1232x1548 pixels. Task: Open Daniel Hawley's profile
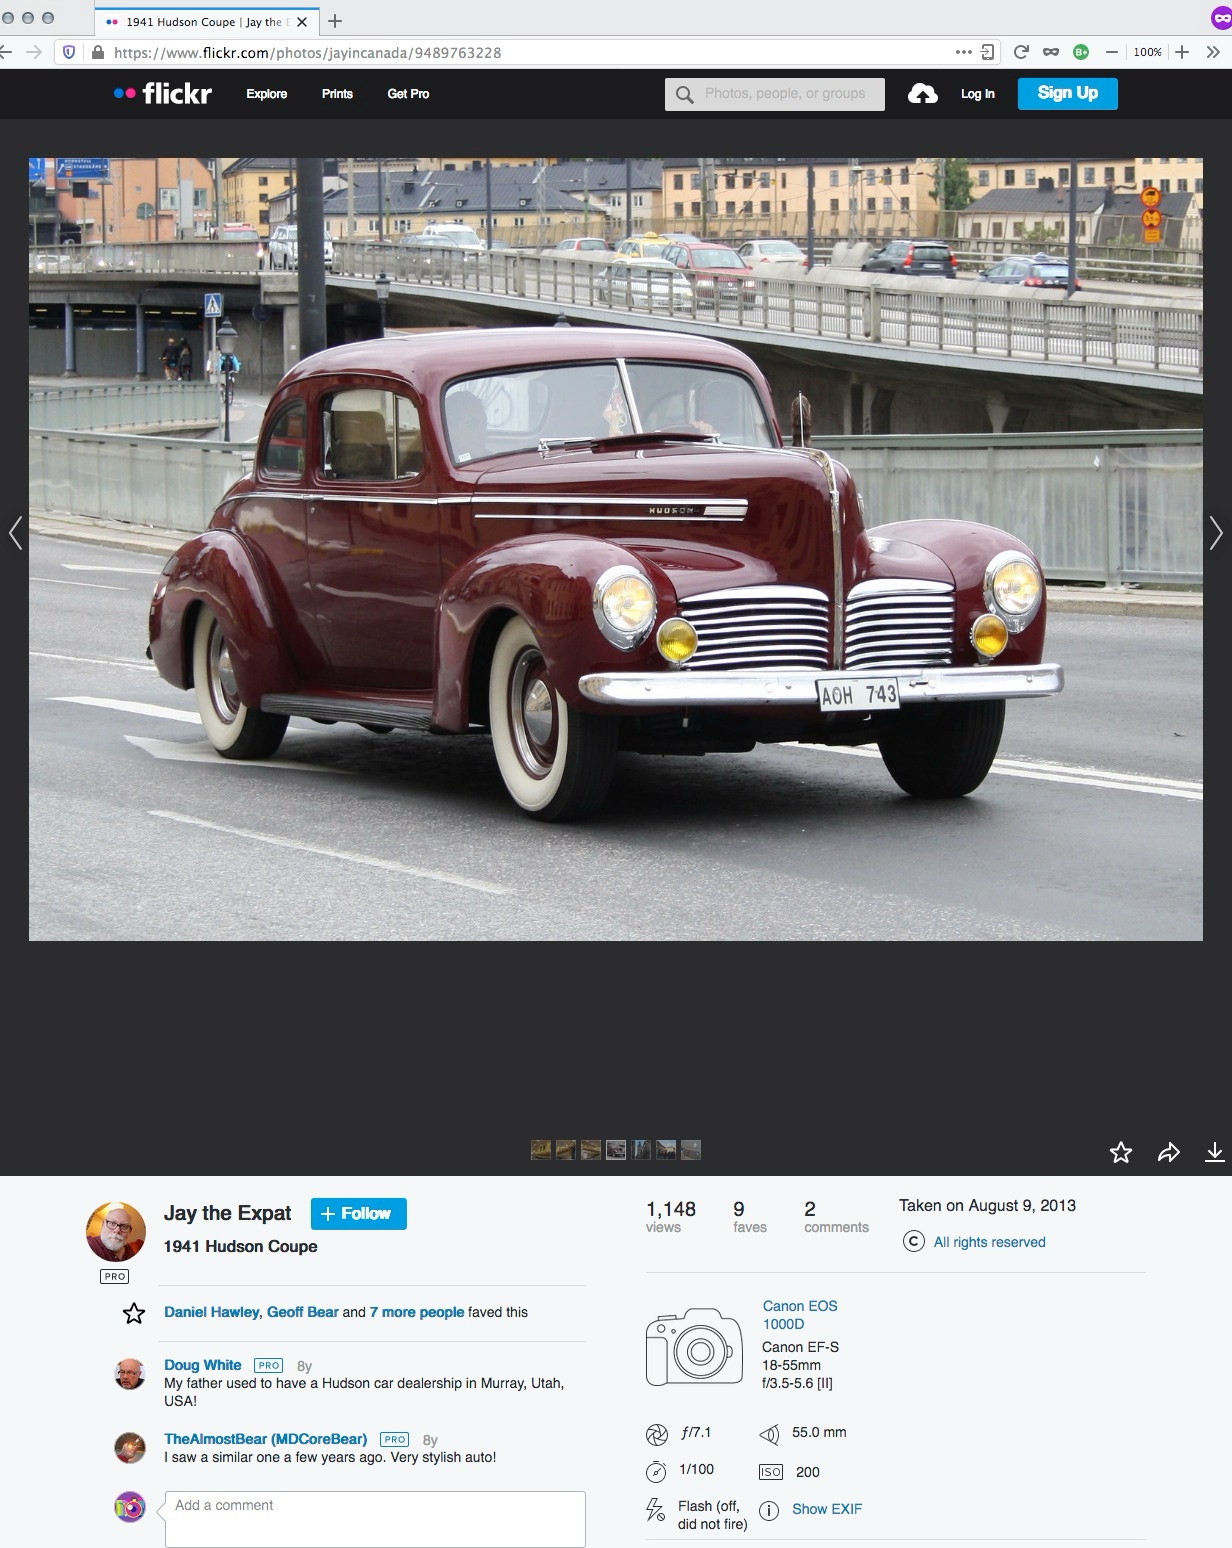click(x=211, y=1312)
